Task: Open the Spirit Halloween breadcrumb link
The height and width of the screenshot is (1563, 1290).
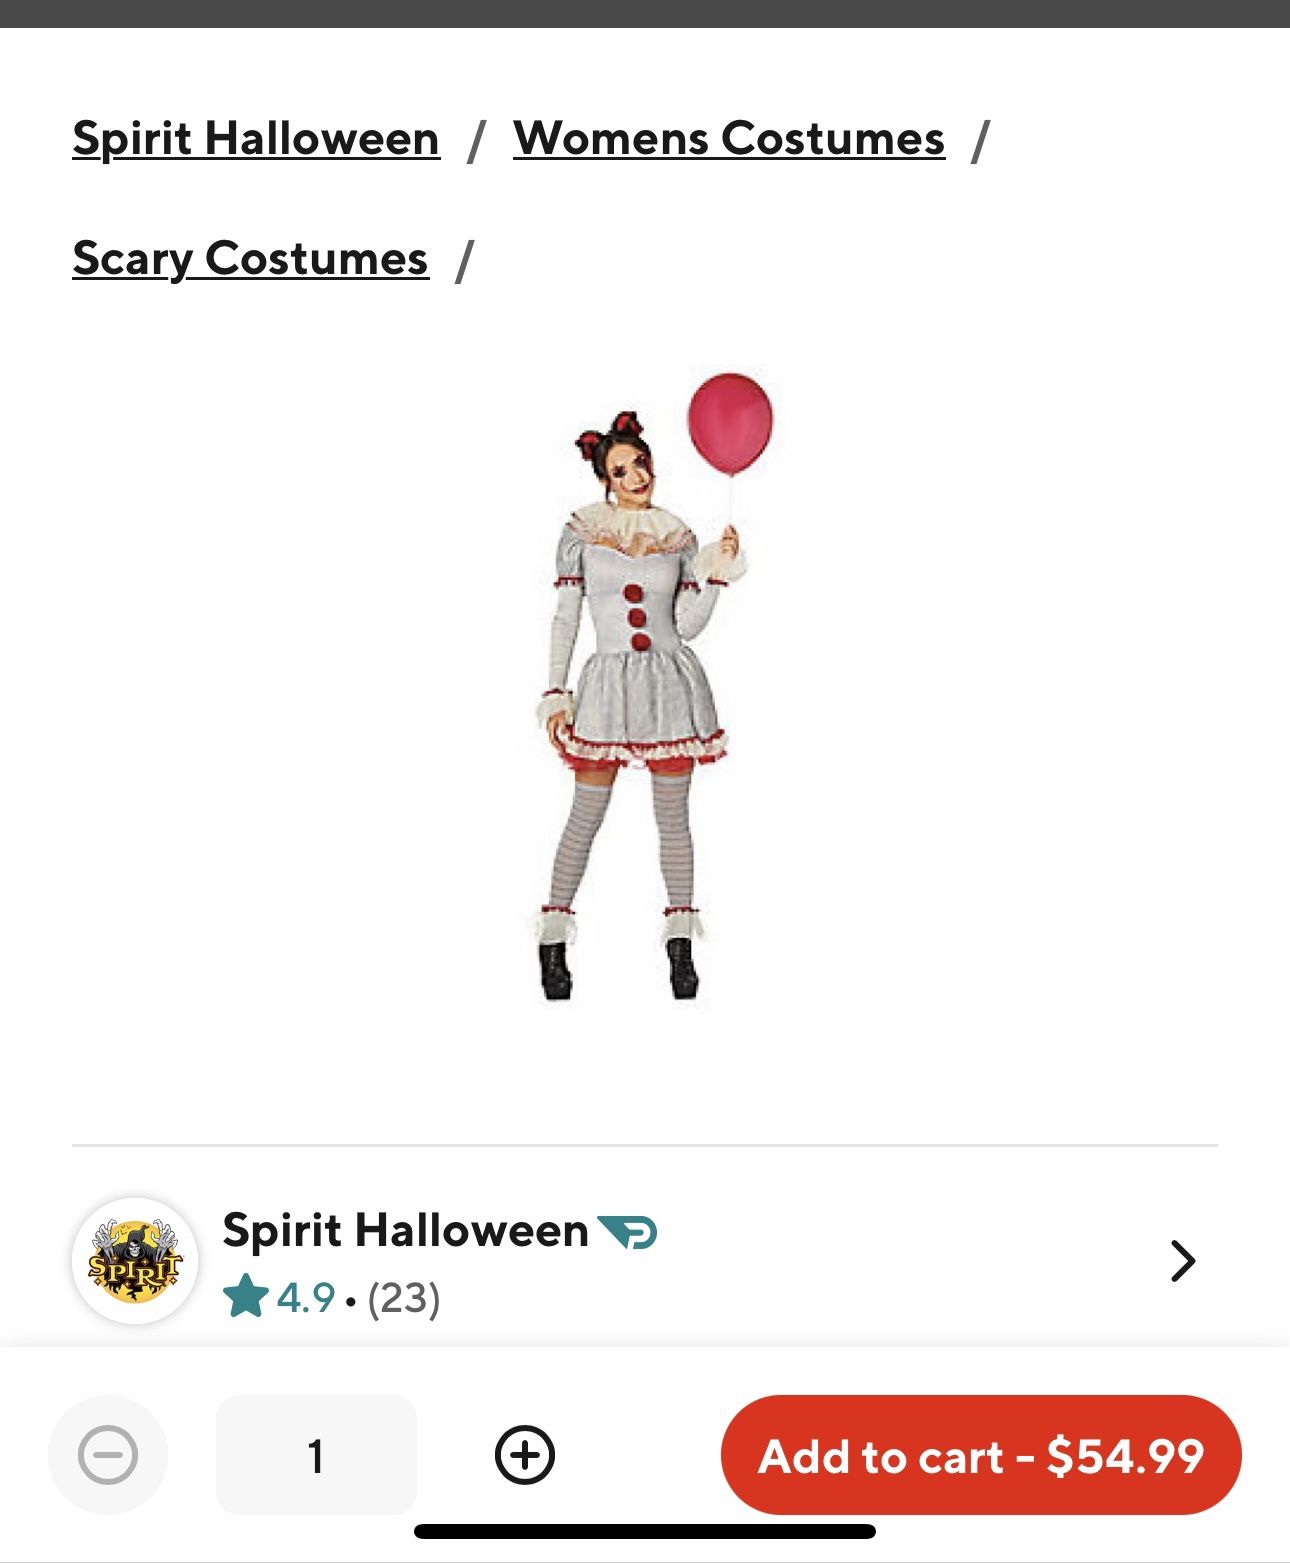Action: [254, 139]
